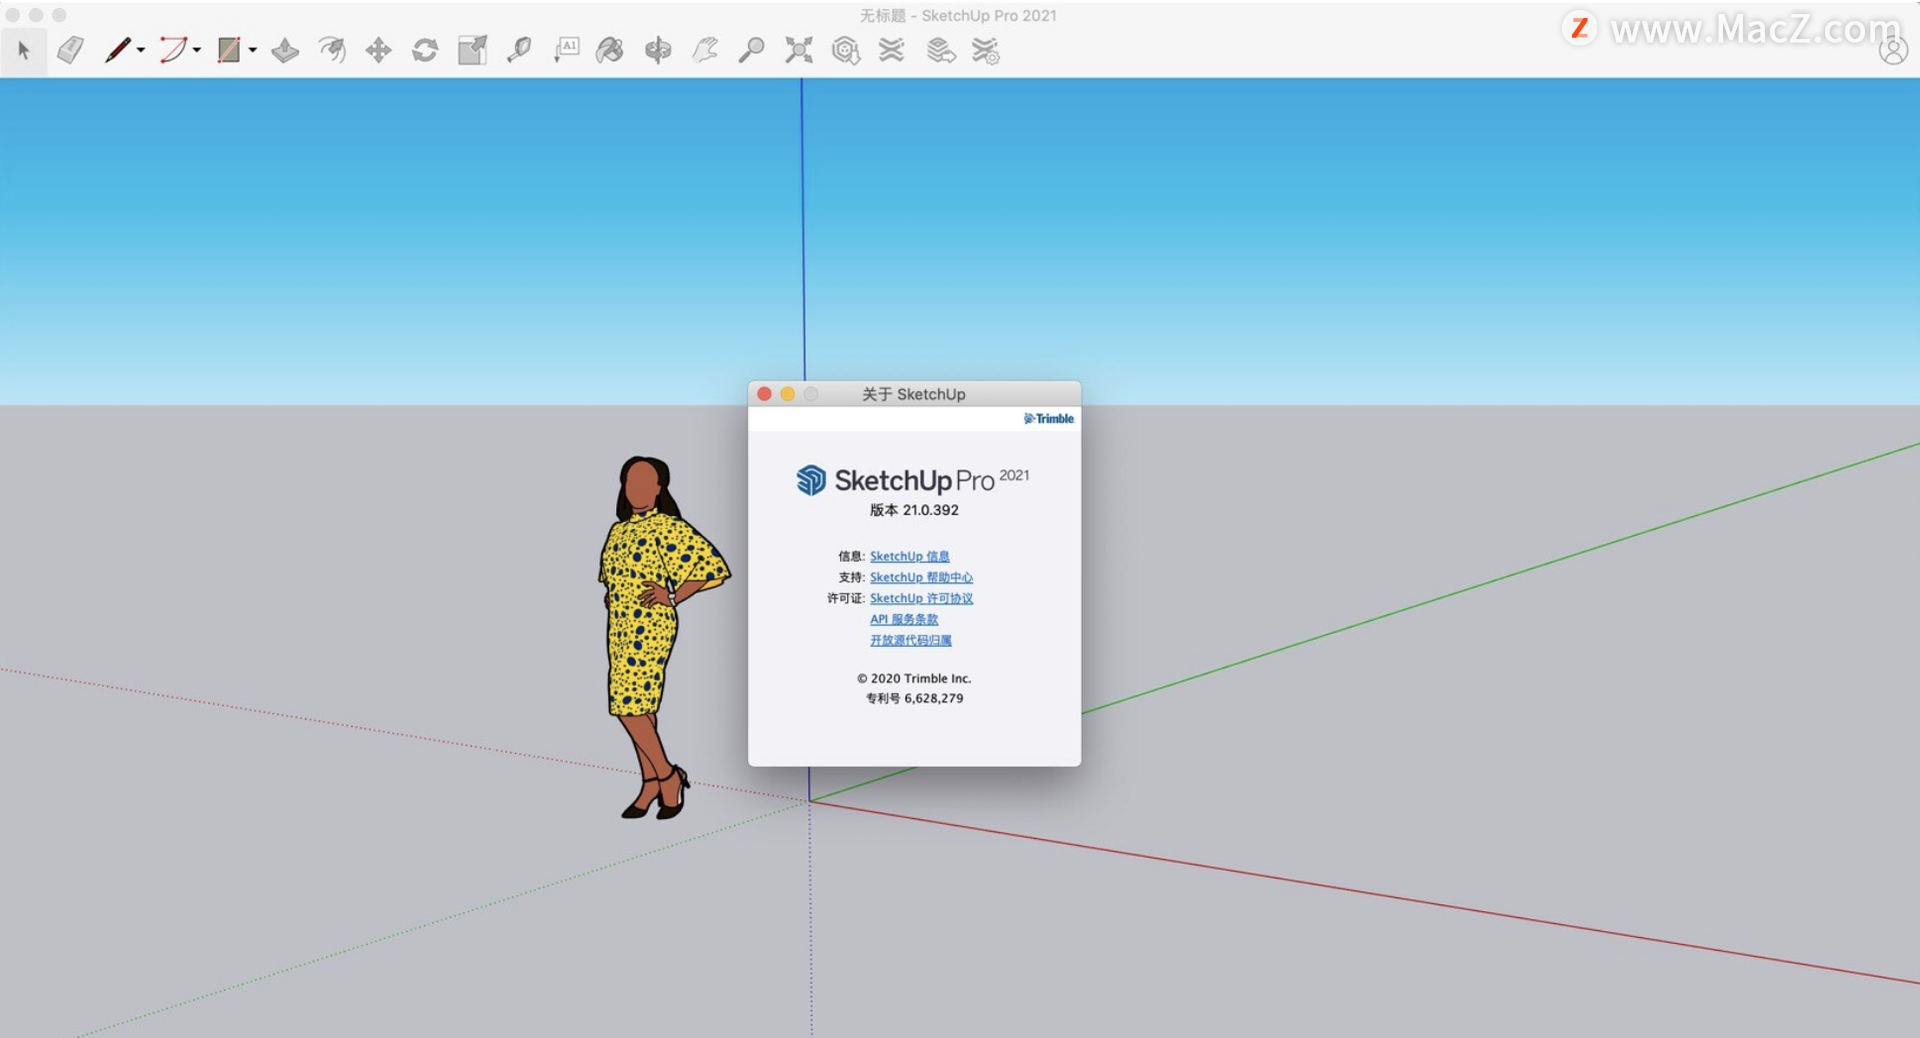Select the Line pencil tool

tap(117, 50)
